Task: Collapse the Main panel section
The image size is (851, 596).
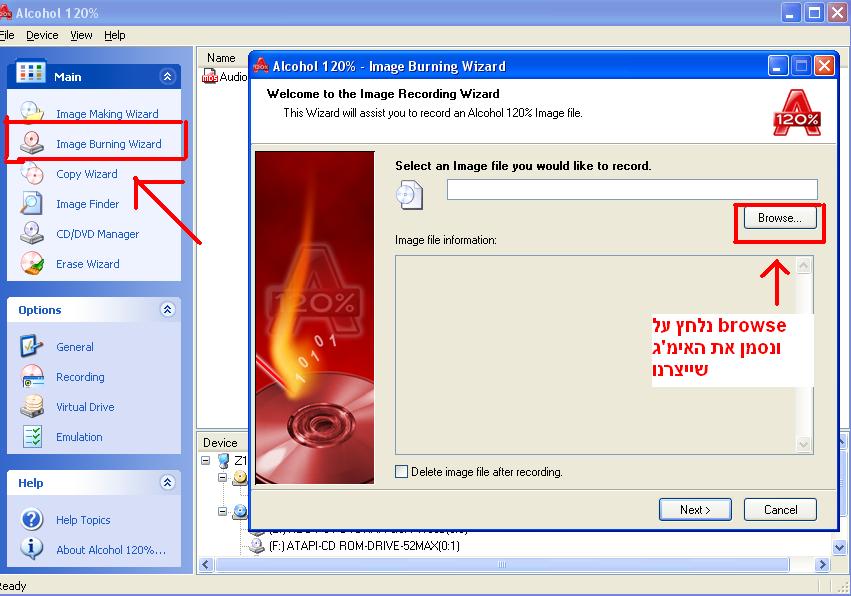Action: click(167, 77)
